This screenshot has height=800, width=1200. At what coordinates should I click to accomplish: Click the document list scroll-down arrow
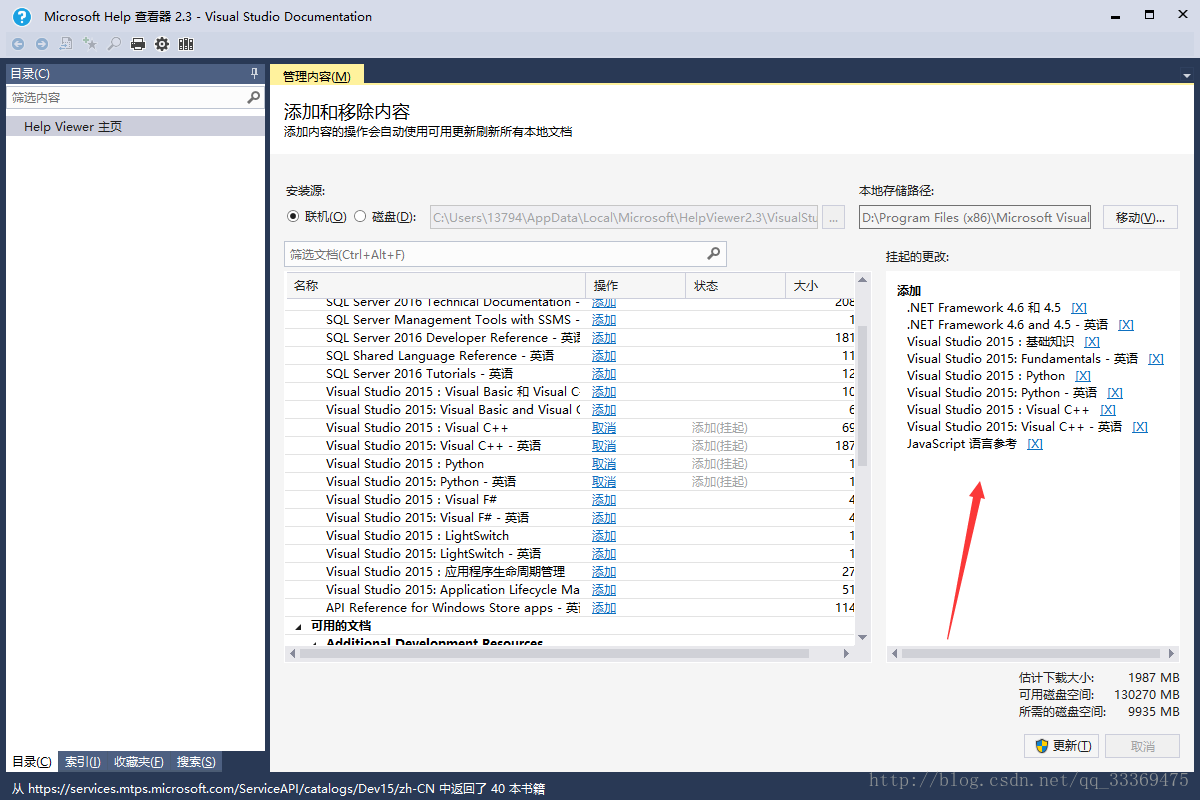(x=863, y=636)
